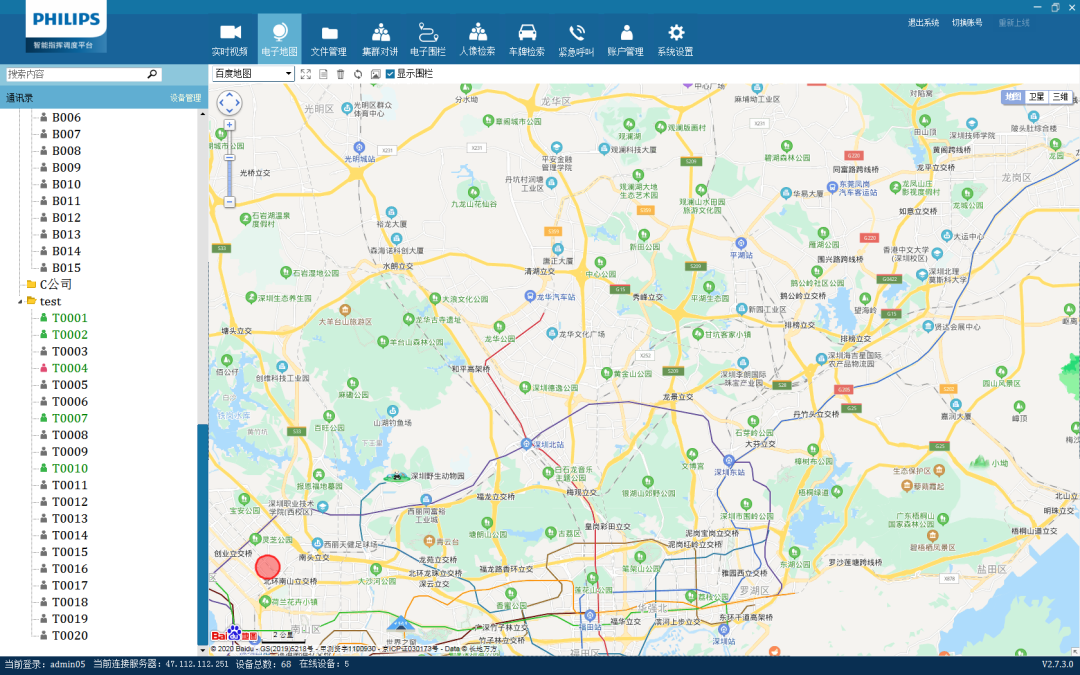Select the 通讯录 contacts tab
The width and height of the screenshot is (1080, 675).
pos(19,98)
